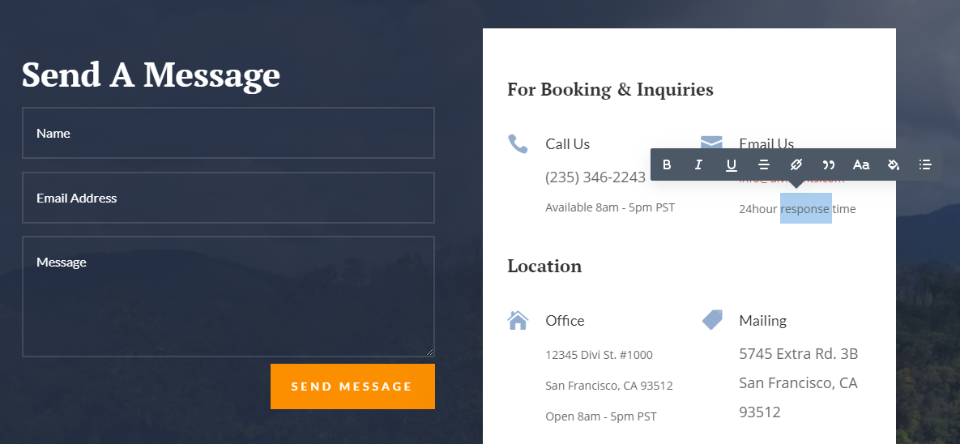Open text alignment options in toolbar
The image size is (960, 444).
point(764,165)
